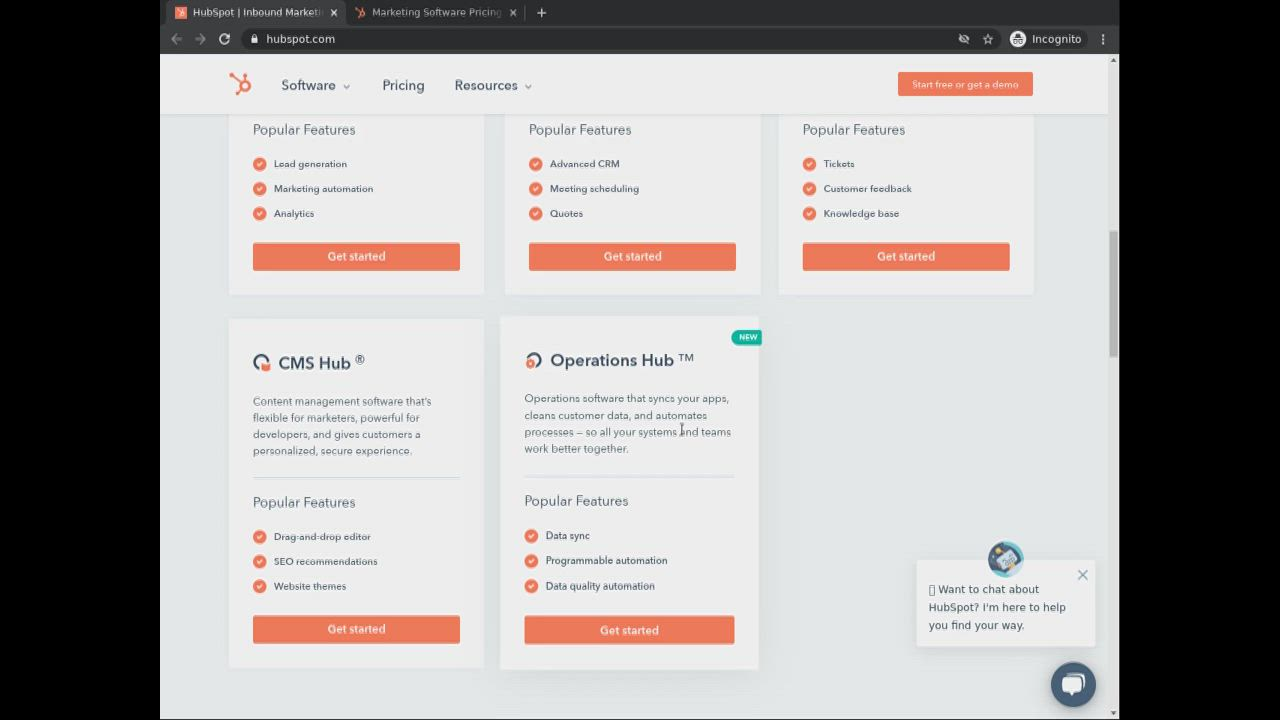The height and width of the screenshot is (720, 1280).
Task: Click the HubSpot sprocket logo
Action: point(240,85)
